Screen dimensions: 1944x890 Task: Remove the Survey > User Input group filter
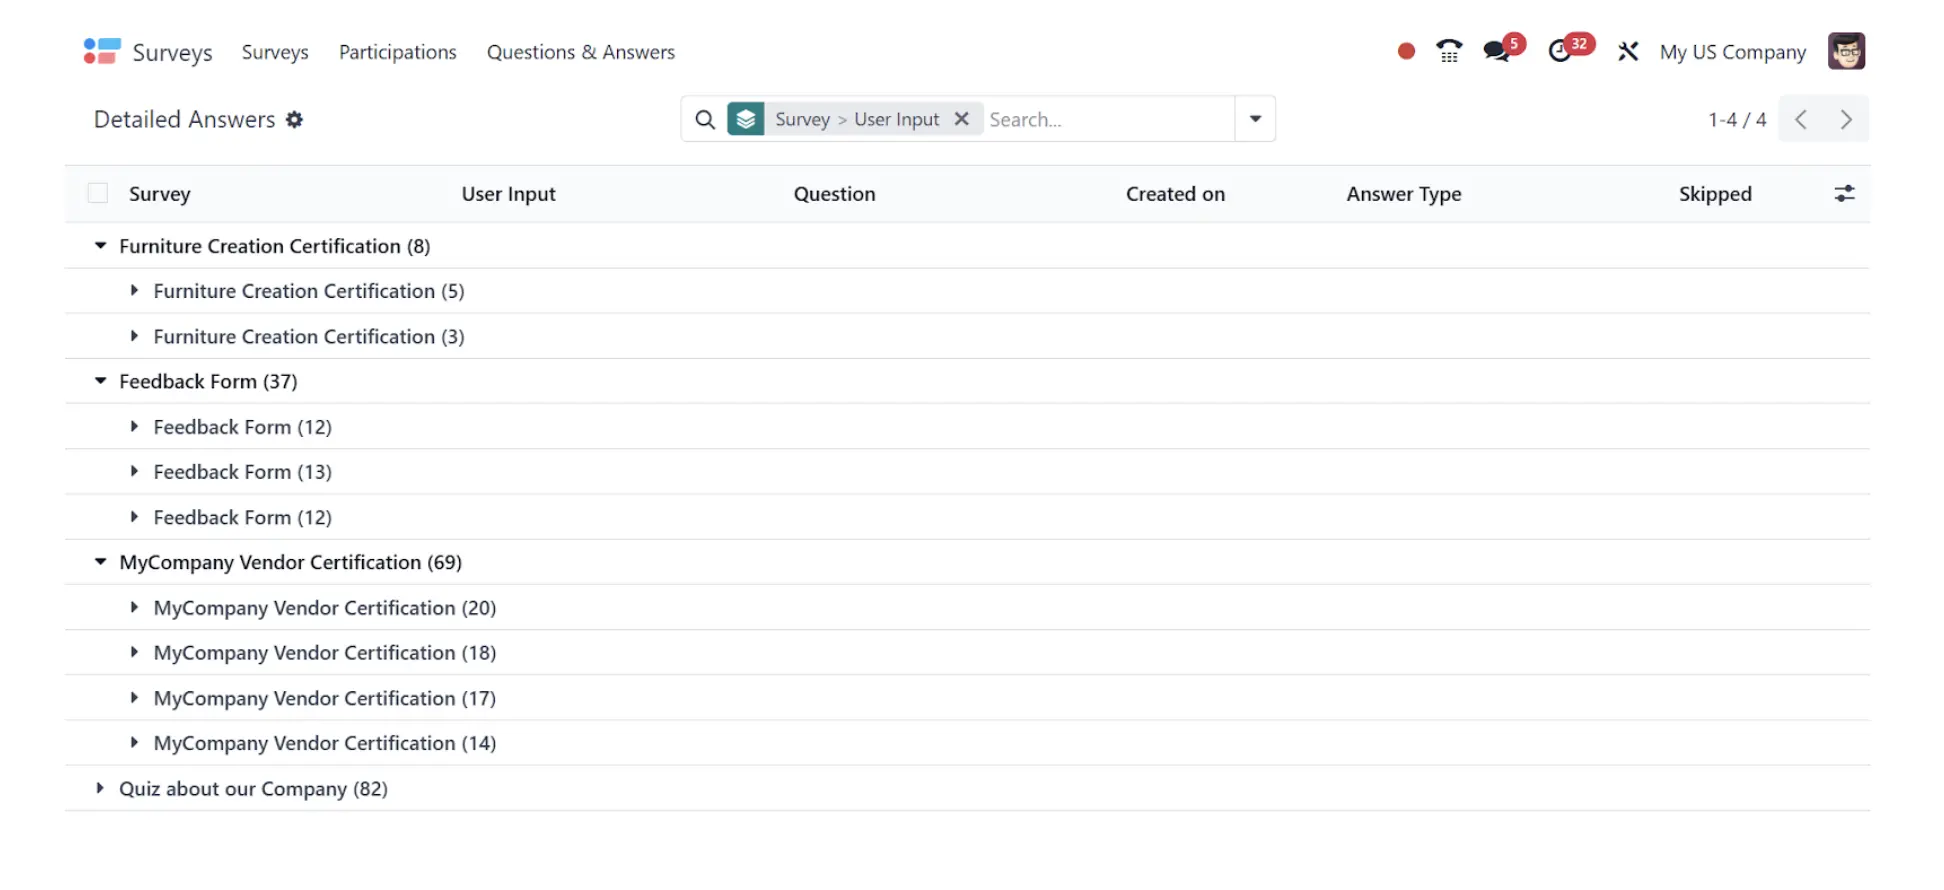(961, 119)
